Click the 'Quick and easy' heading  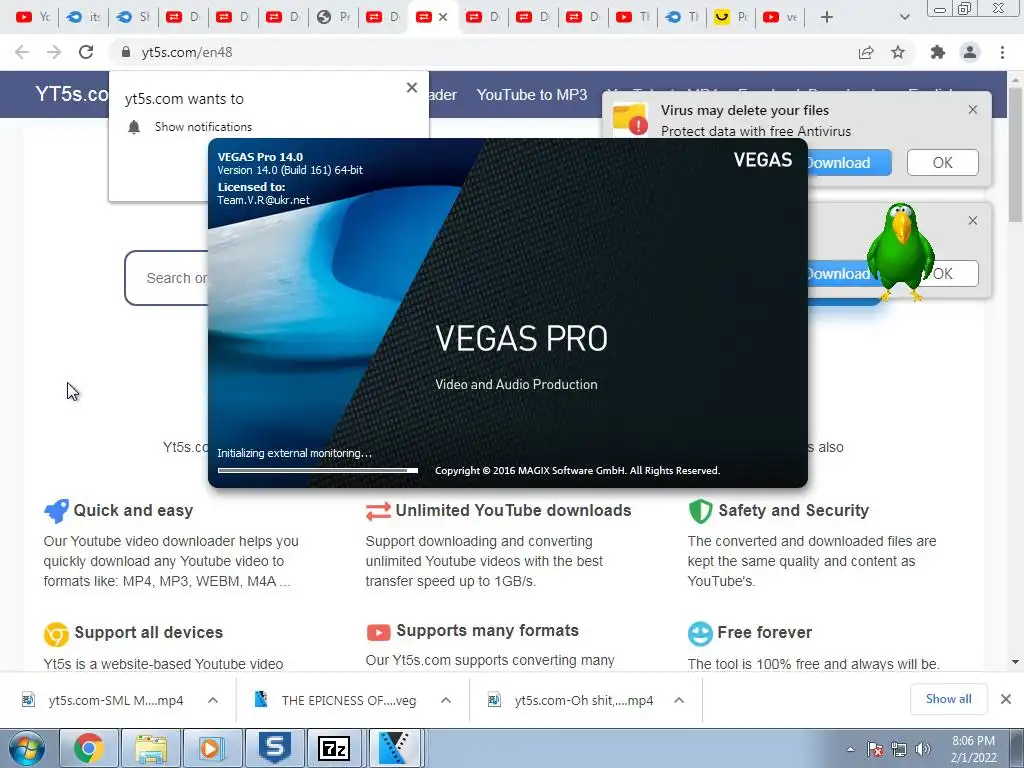(133, 511)
